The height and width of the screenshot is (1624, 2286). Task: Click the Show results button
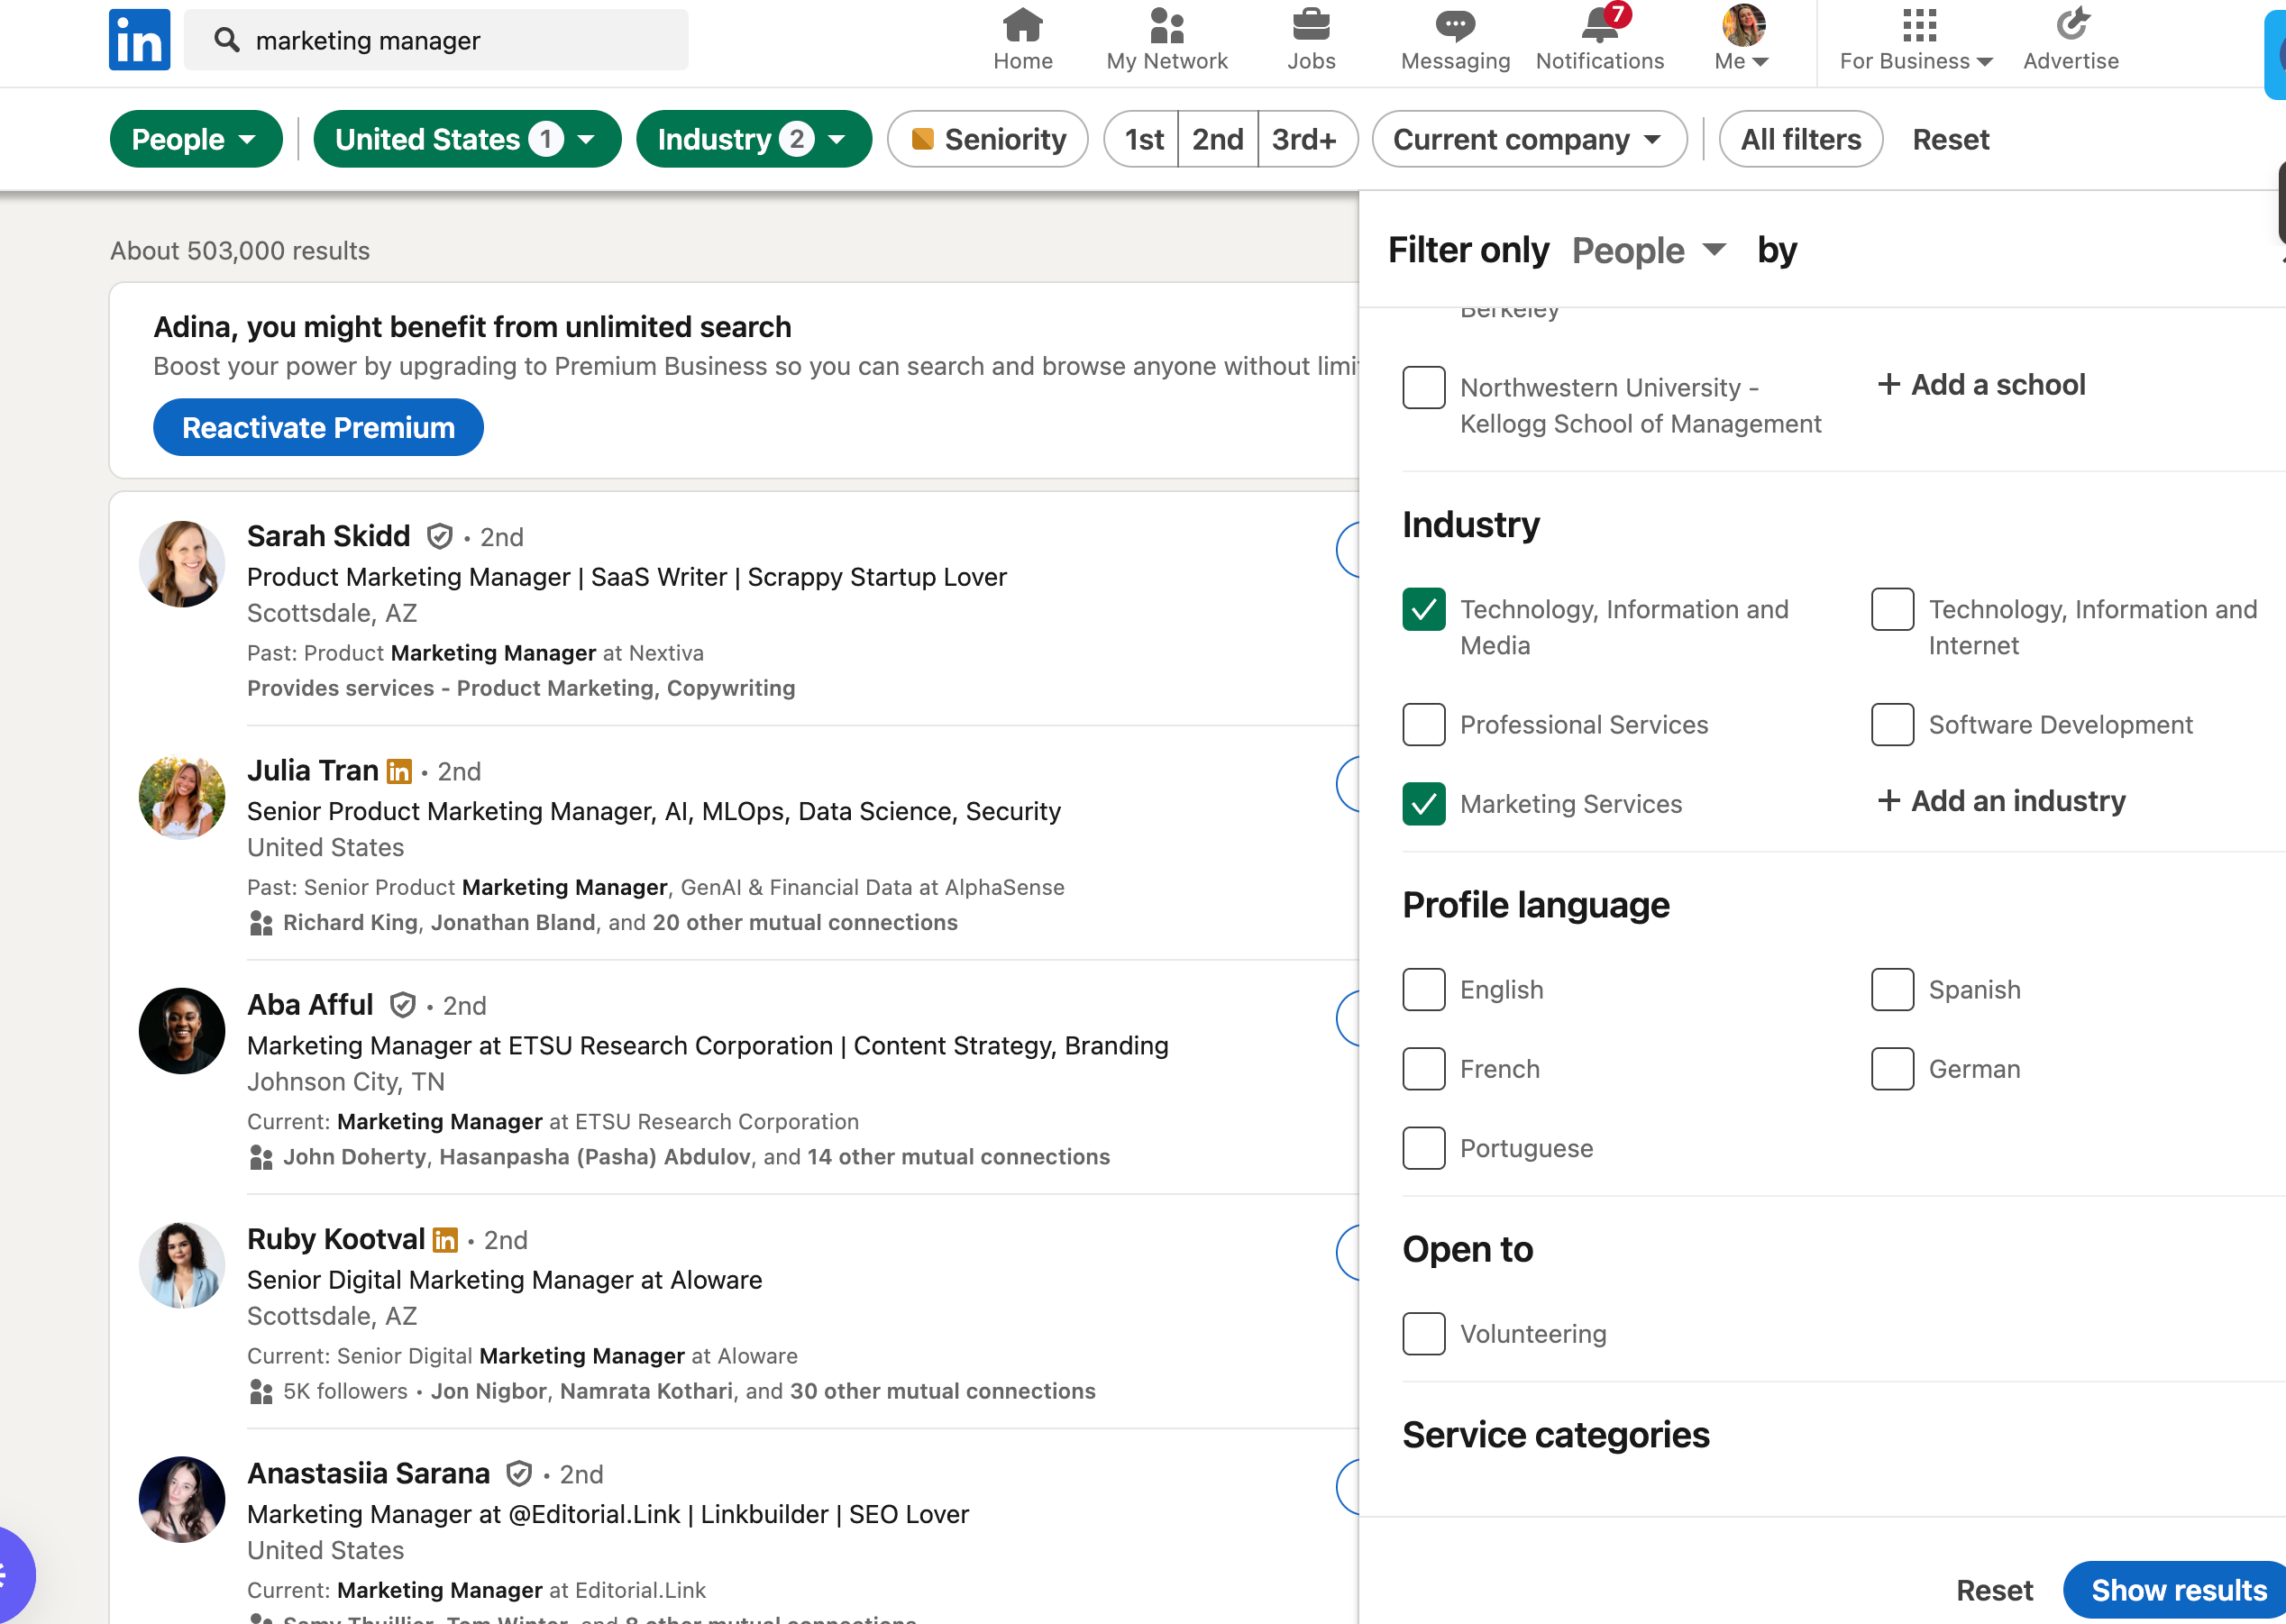[x=2177, y=1589]
